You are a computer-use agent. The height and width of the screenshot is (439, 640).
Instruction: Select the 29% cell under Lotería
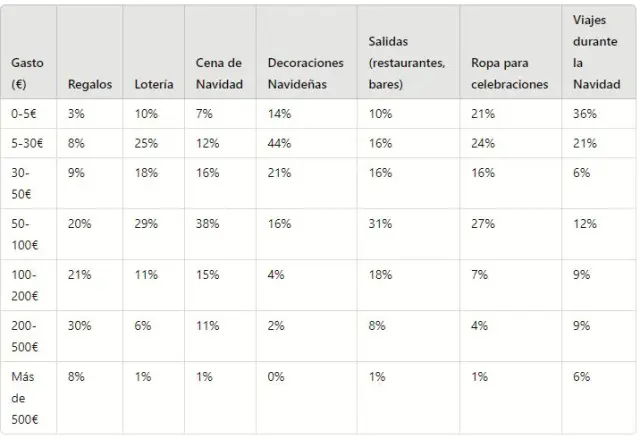tap(146, 223)
